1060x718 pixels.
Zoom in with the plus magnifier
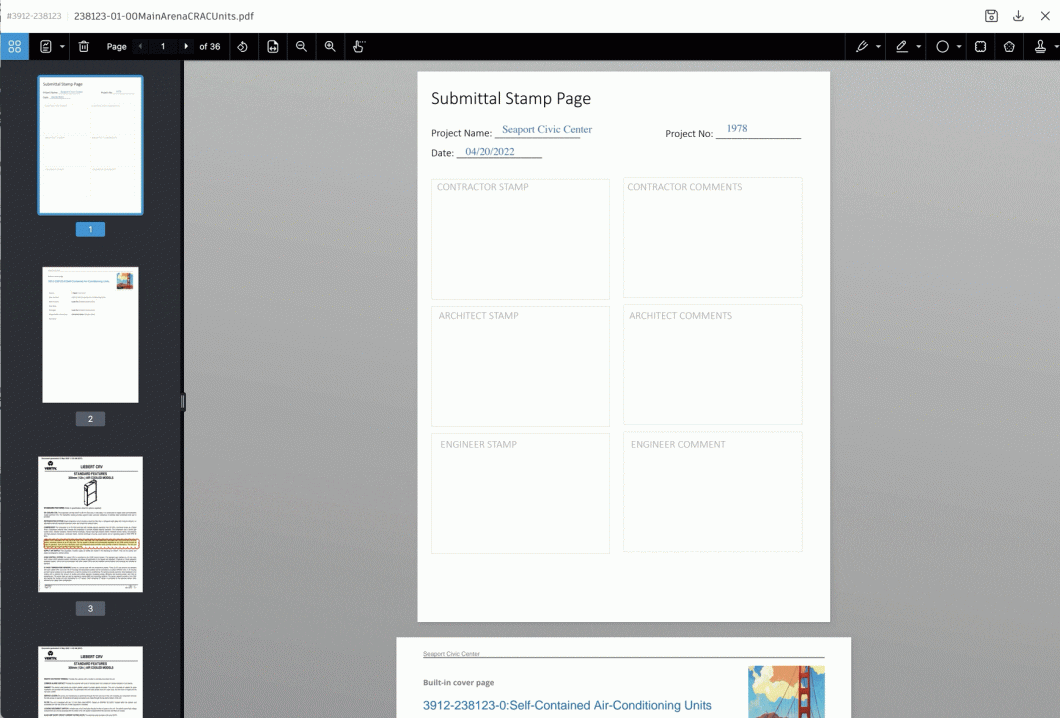[x=330, y=47]
